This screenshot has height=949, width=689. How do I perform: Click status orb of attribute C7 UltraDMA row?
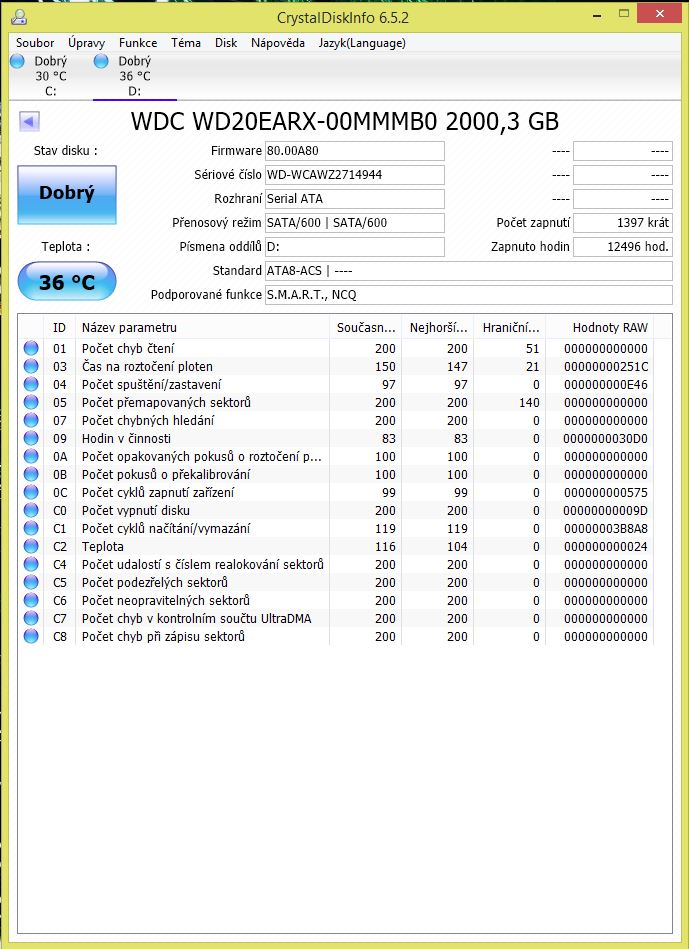[31, 618]
